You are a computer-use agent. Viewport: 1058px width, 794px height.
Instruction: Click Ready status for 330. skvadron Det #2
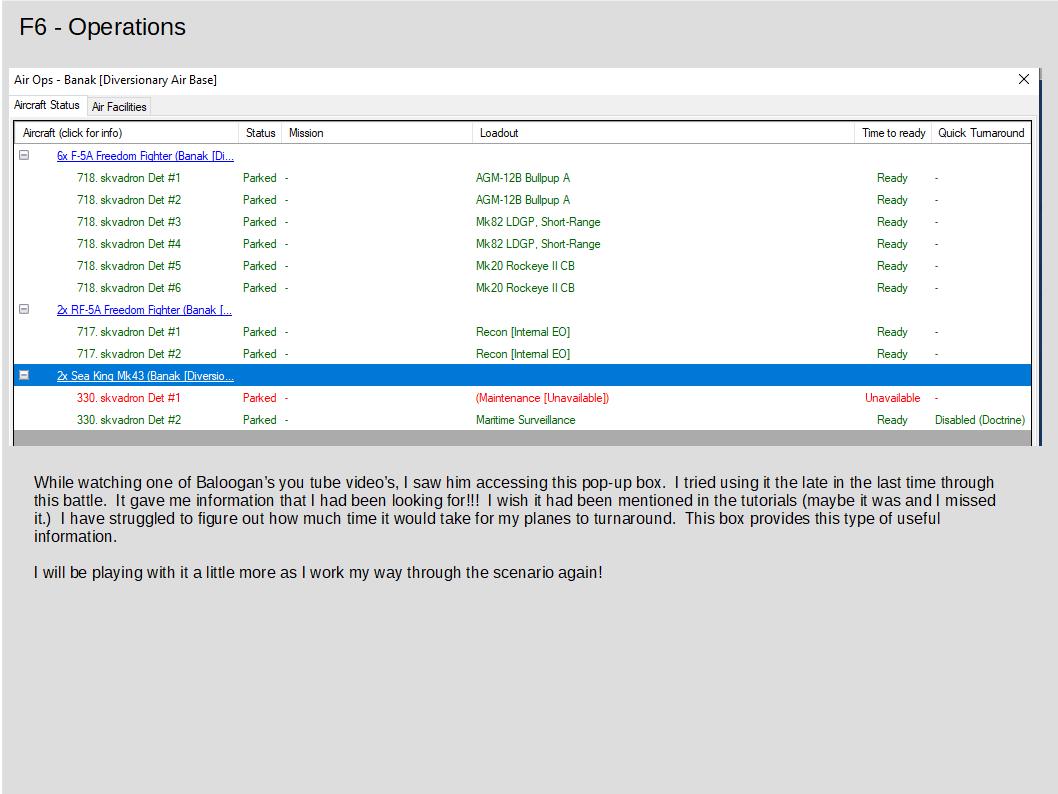pos(892,420)
